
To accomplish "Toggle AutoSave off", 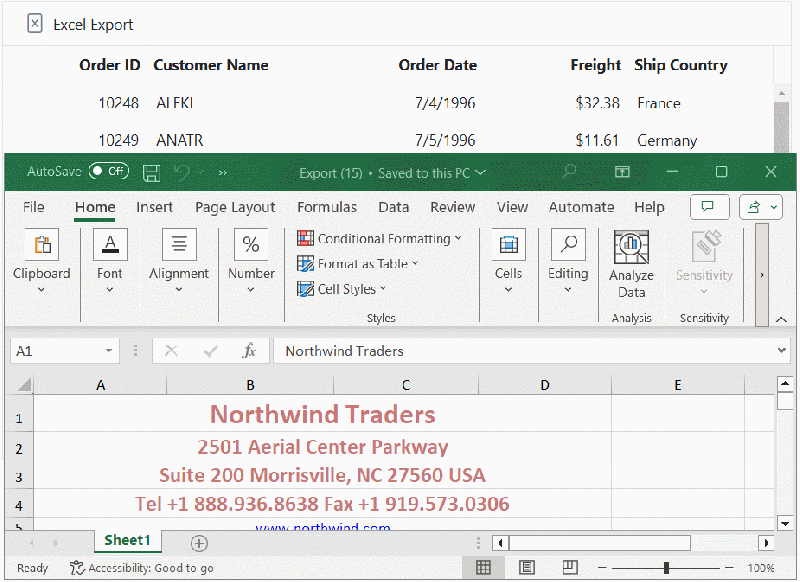I will click(x=107, y=170).
